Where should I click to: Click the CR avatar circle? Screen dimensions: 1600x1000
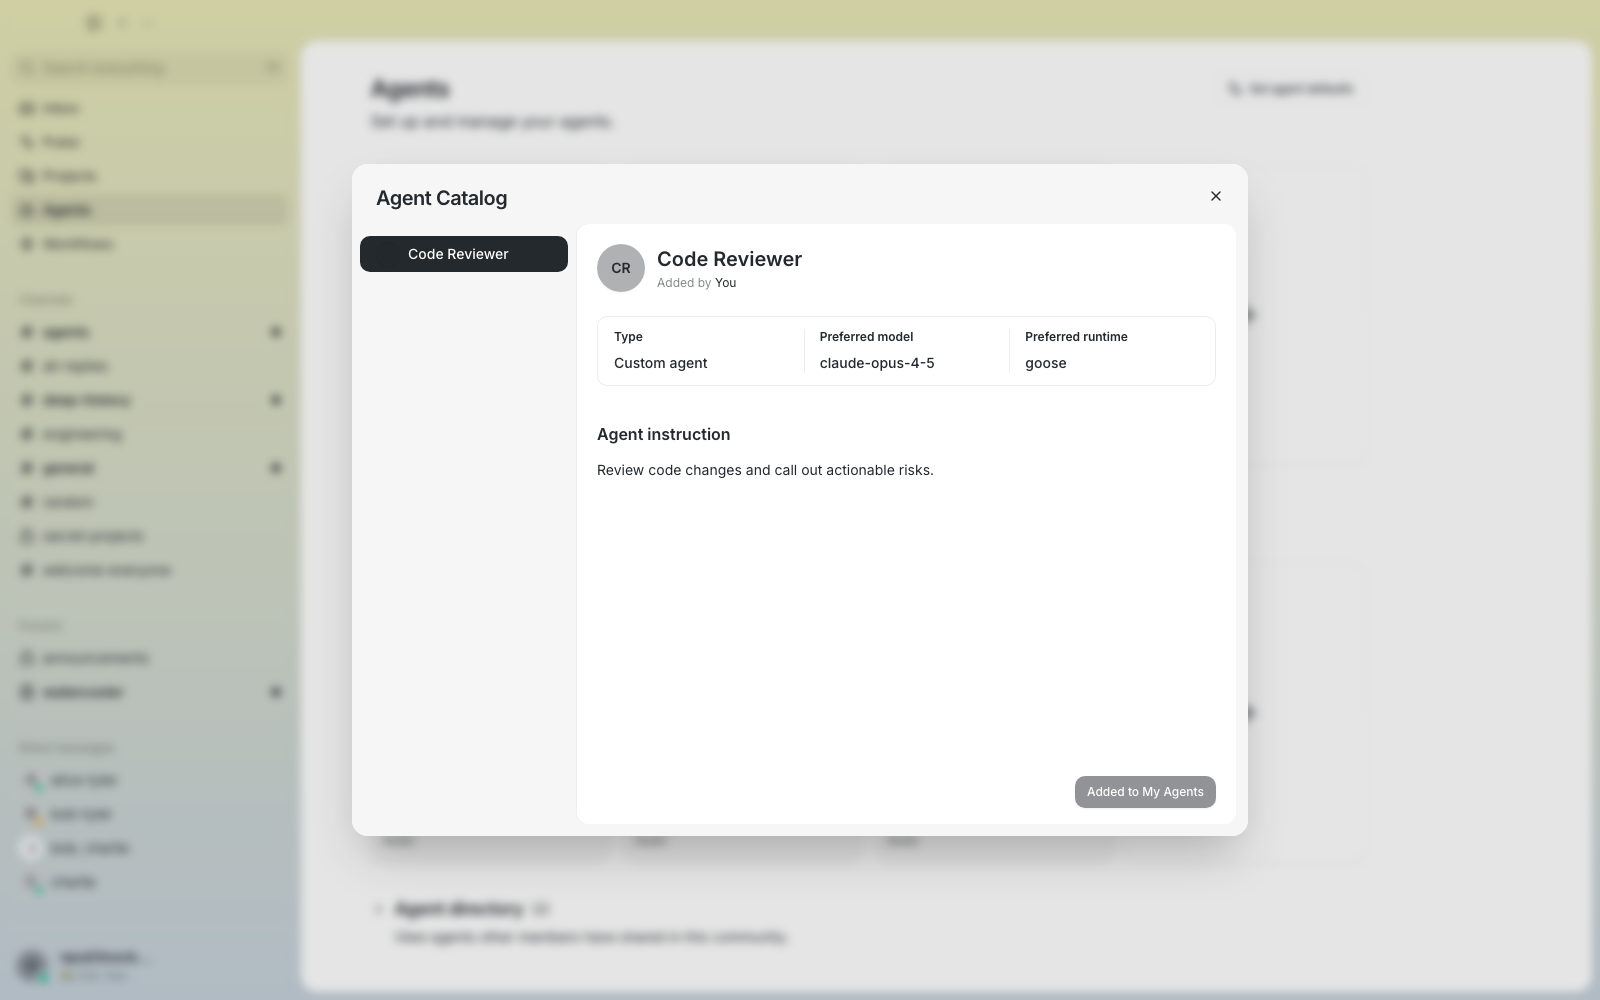[621, 268]
